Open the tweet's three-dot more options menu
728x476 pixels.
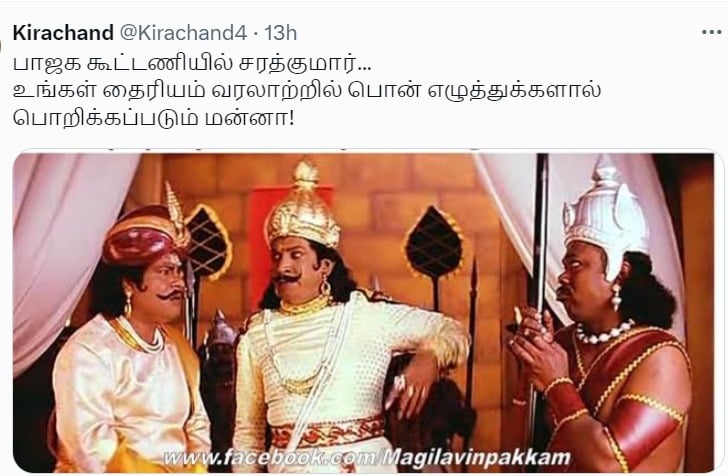pos(711,33)
